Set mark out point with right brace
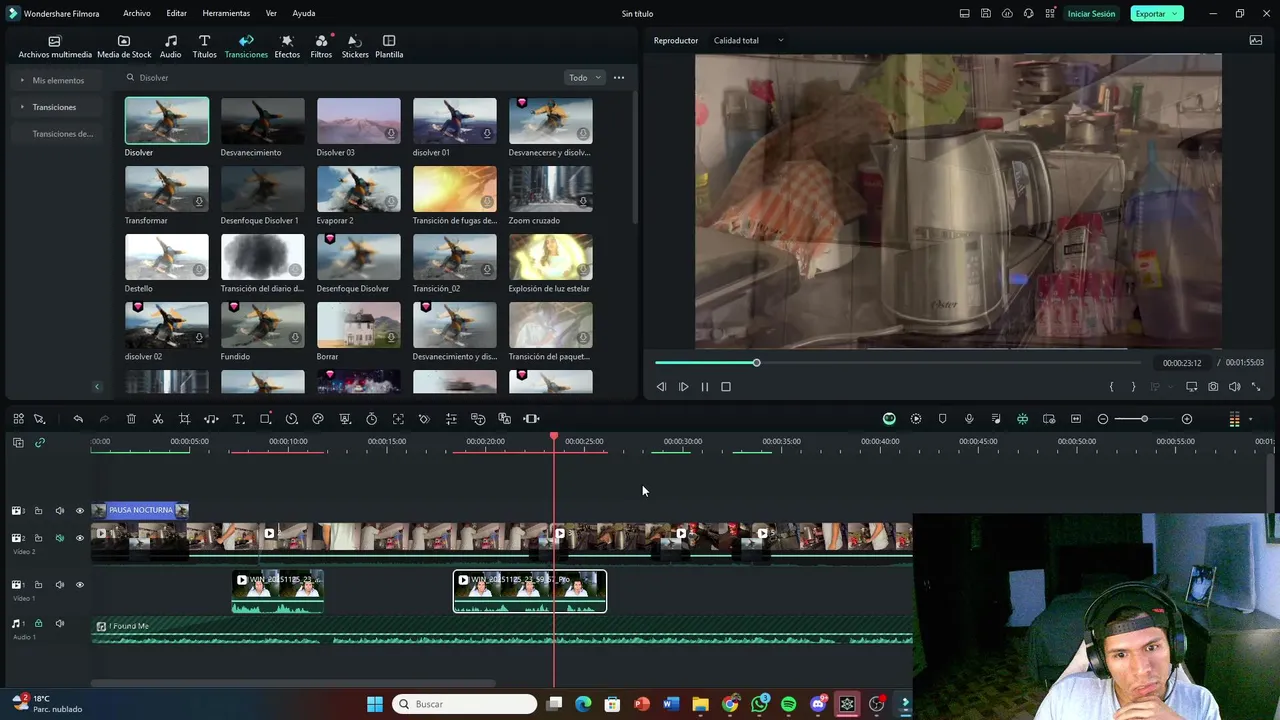This screenshot has width=1280, height=720. click(x=1133, y=387)
